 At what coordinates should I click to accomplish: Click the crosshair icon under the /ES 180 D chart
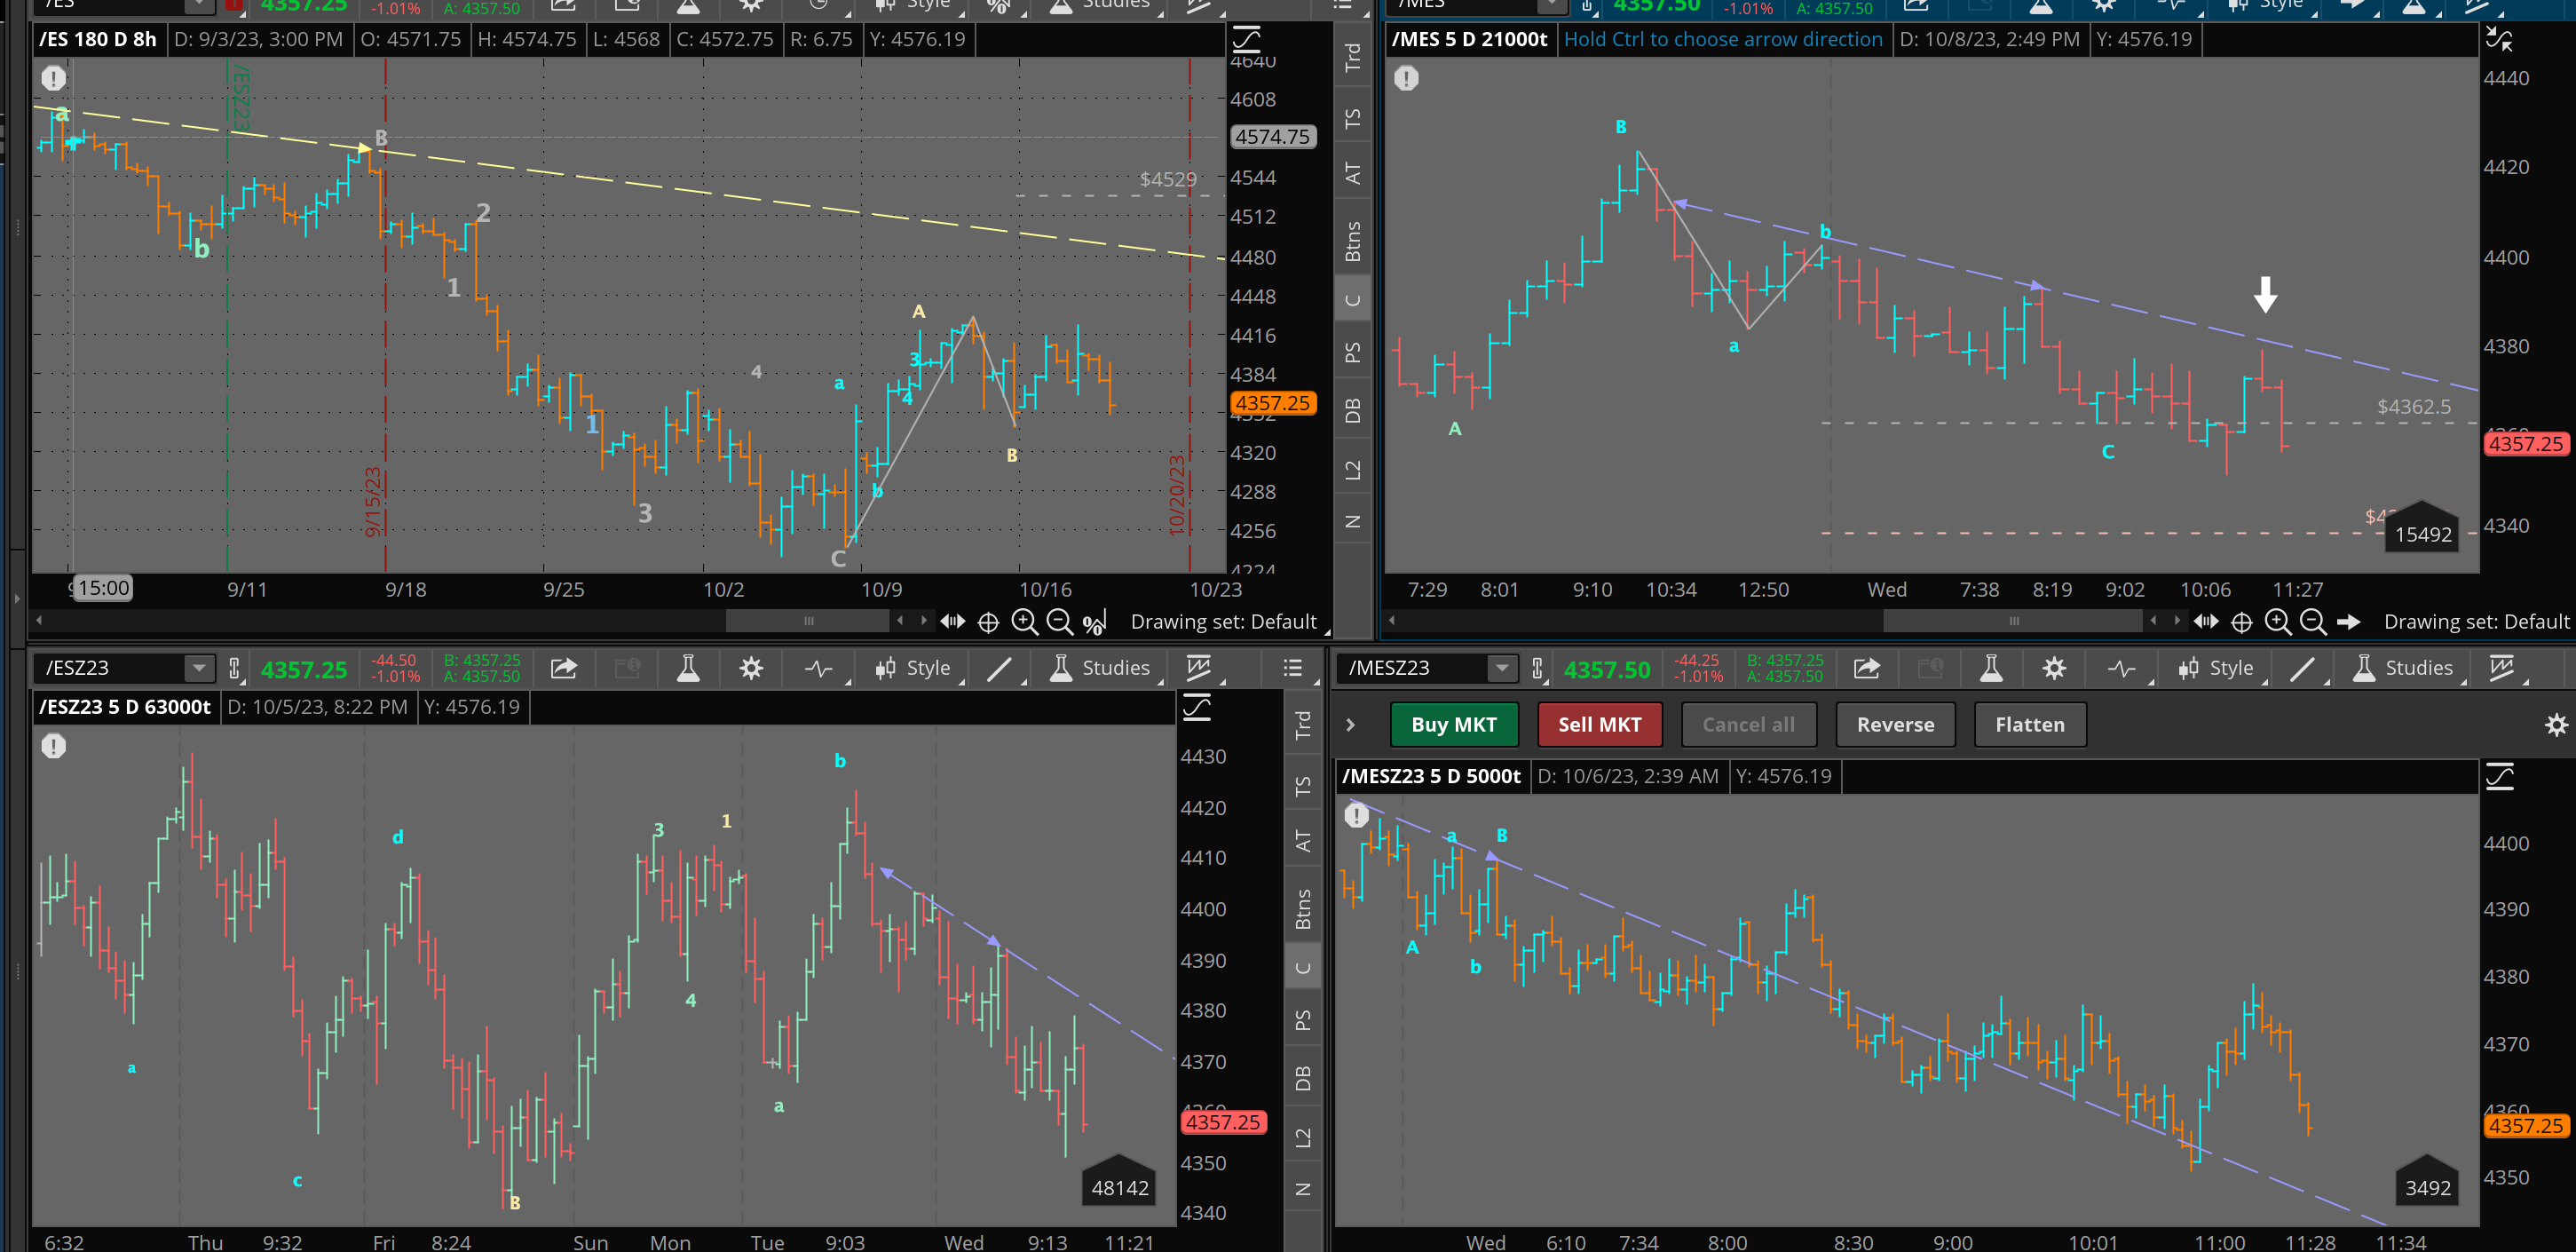click(988, 623)
